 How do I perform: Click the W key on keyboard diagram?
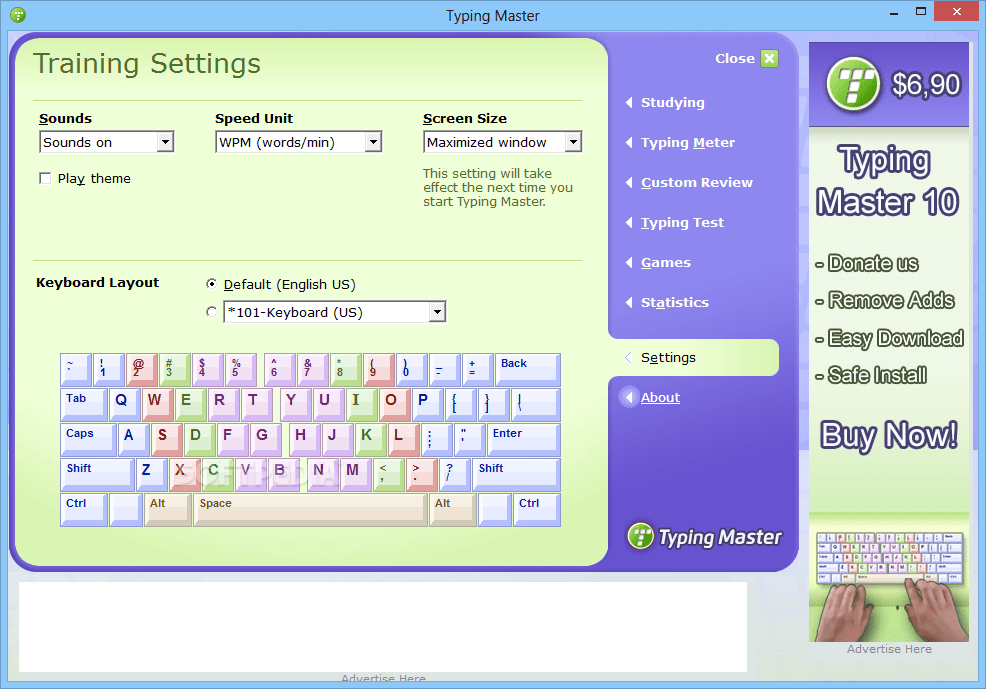[x=158, y=404]
